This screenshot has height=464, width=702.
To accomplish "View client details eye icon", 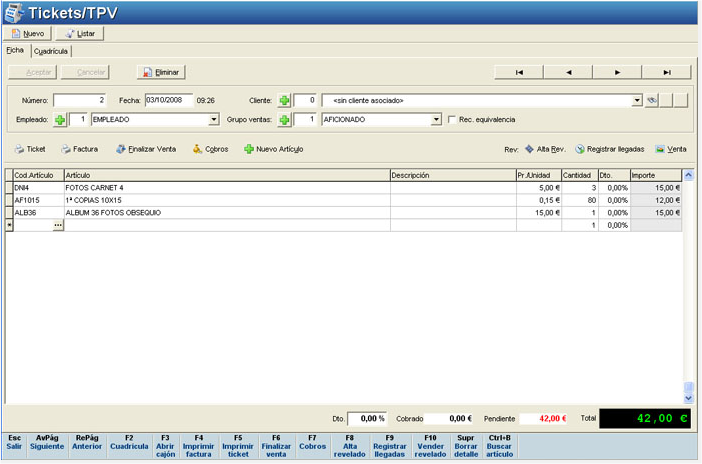I will point(652,100).
